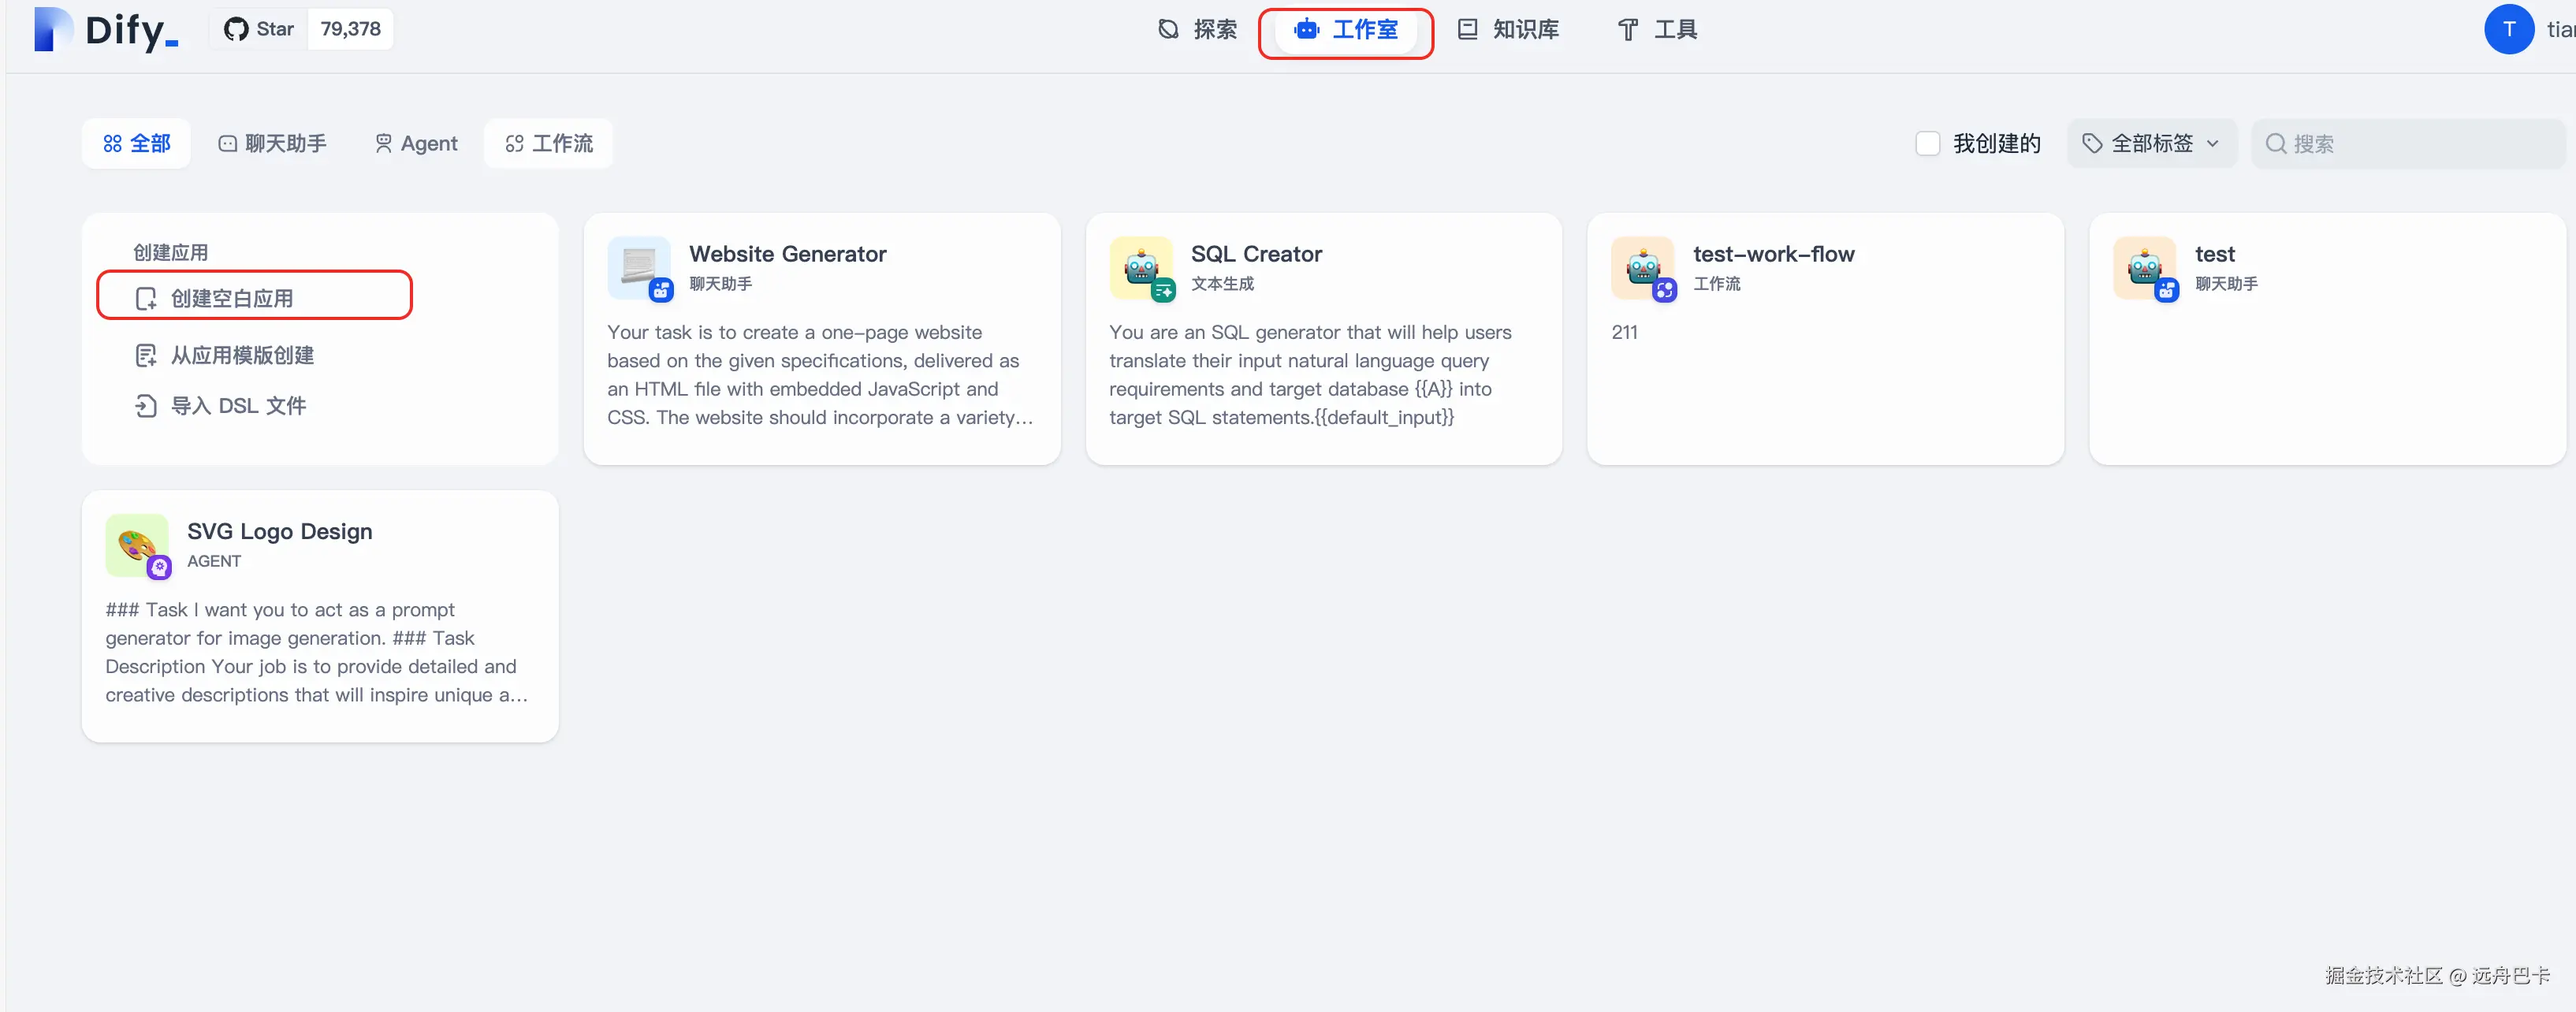Click the SQL Creator robot icon
The height and width of the screenshot is (1012, 2576).
pos(1141,267)
